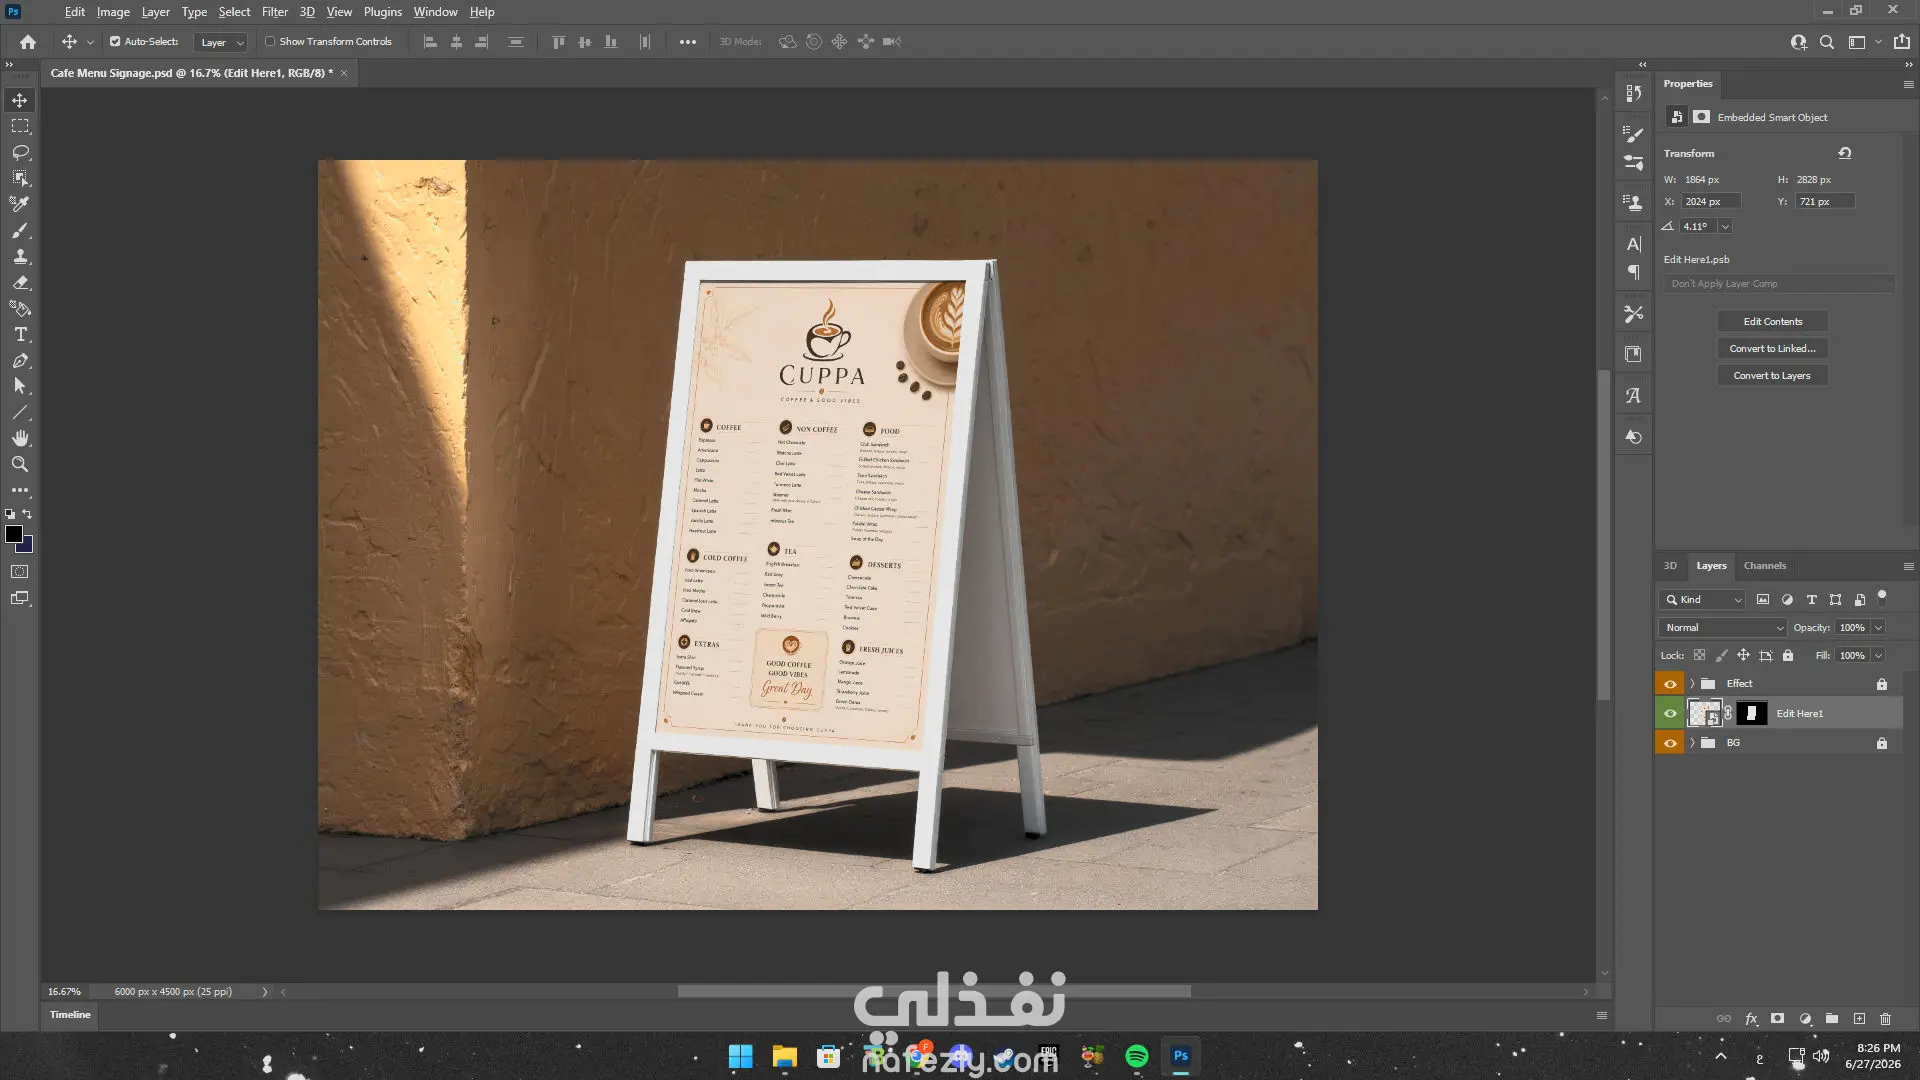The width and height of the screenshot is (1920, 1080).
Task: Open the Auto-Select Layer dropdown
Action: click(221, 42)
